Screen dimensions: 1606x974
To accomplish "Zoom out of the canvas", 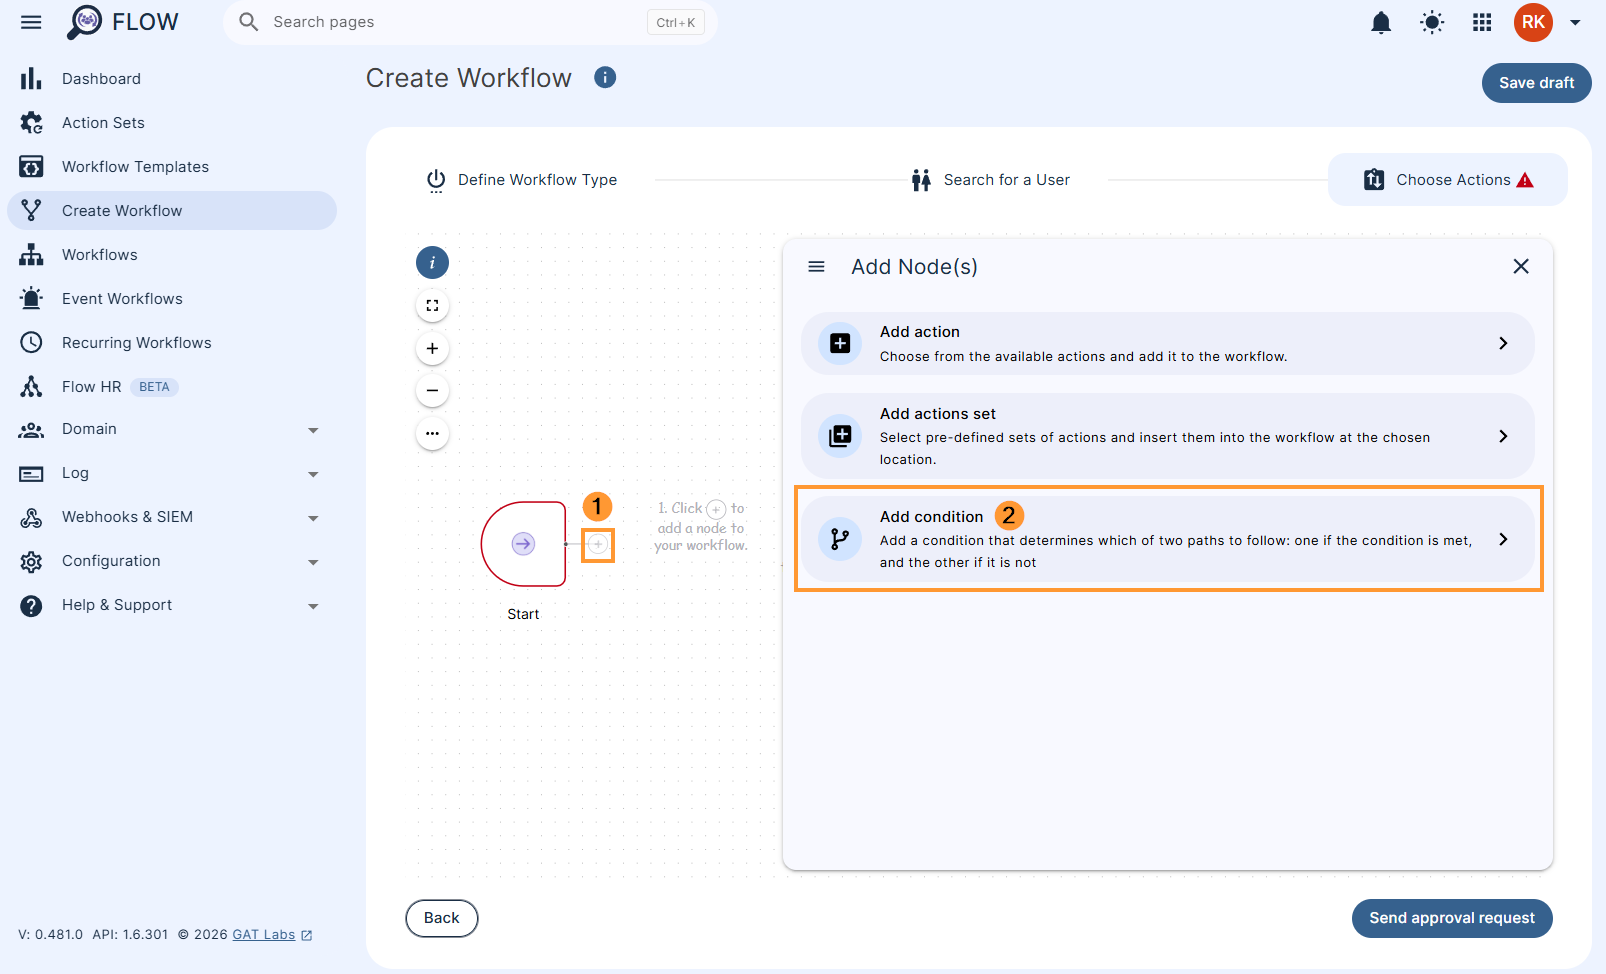I will (x=432, y=391).
